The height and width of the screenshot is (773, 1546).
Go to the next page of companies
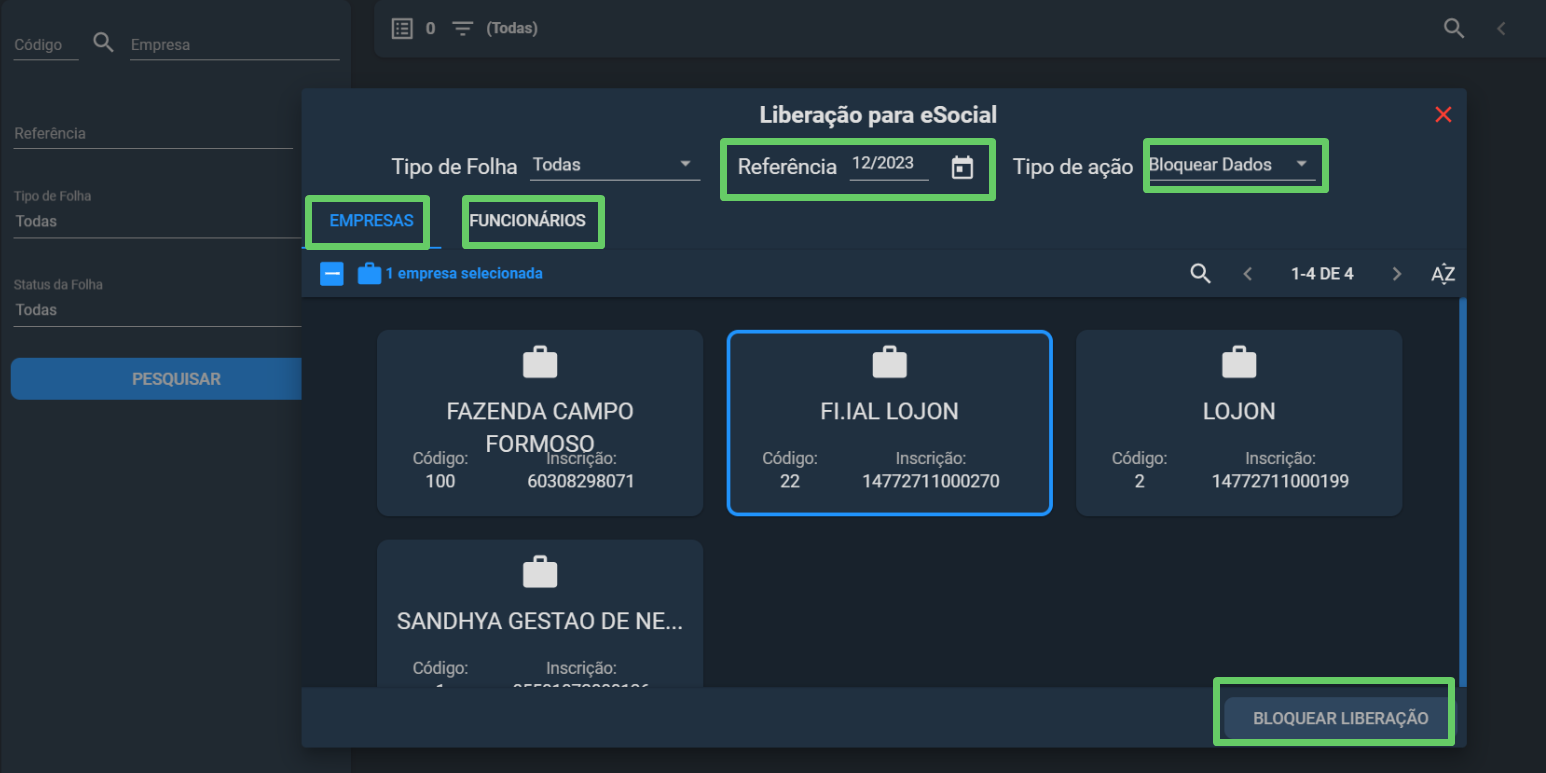click(x=1397, y=274)
